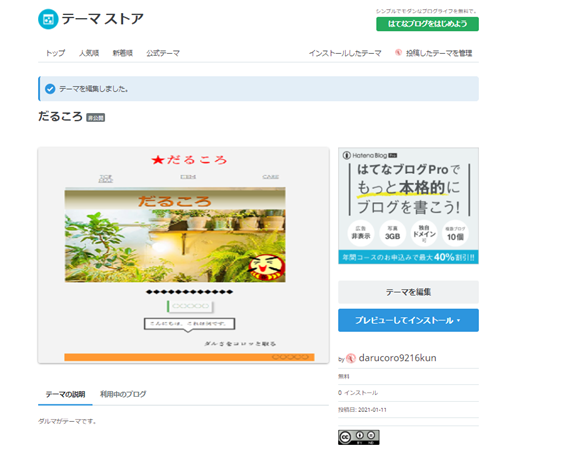This screenshot has height=460, width=567.
Task: Click the 年間コース 40%割引 banner strip
Action: point(408,257)
